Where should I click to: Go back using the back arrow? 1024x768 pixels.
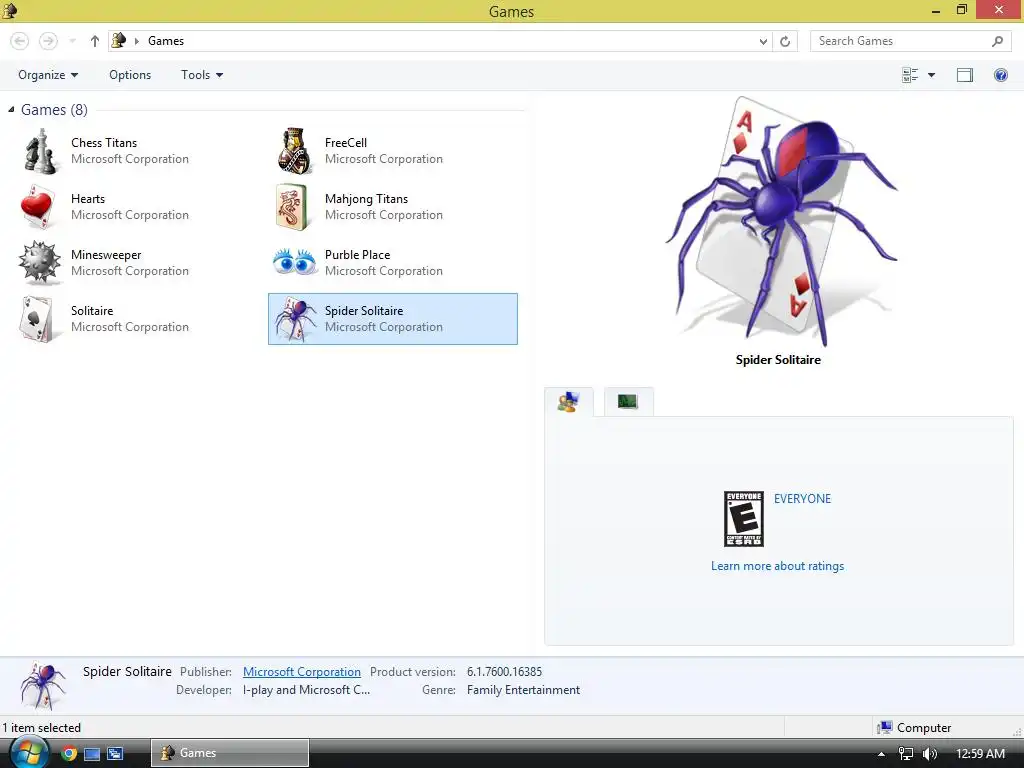tap(20, 41)
